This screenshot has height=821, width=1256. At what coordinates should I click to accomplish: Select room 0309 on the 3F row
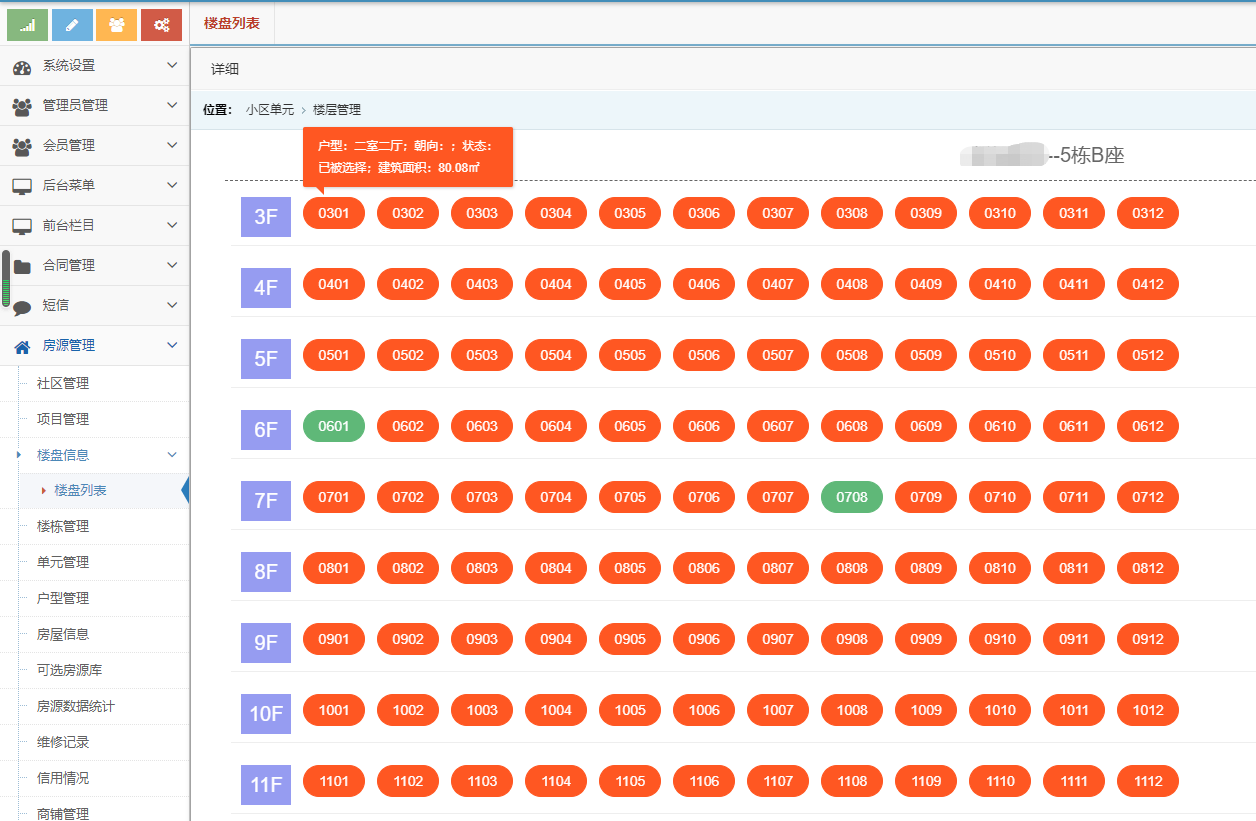click(x=926, y=213)
